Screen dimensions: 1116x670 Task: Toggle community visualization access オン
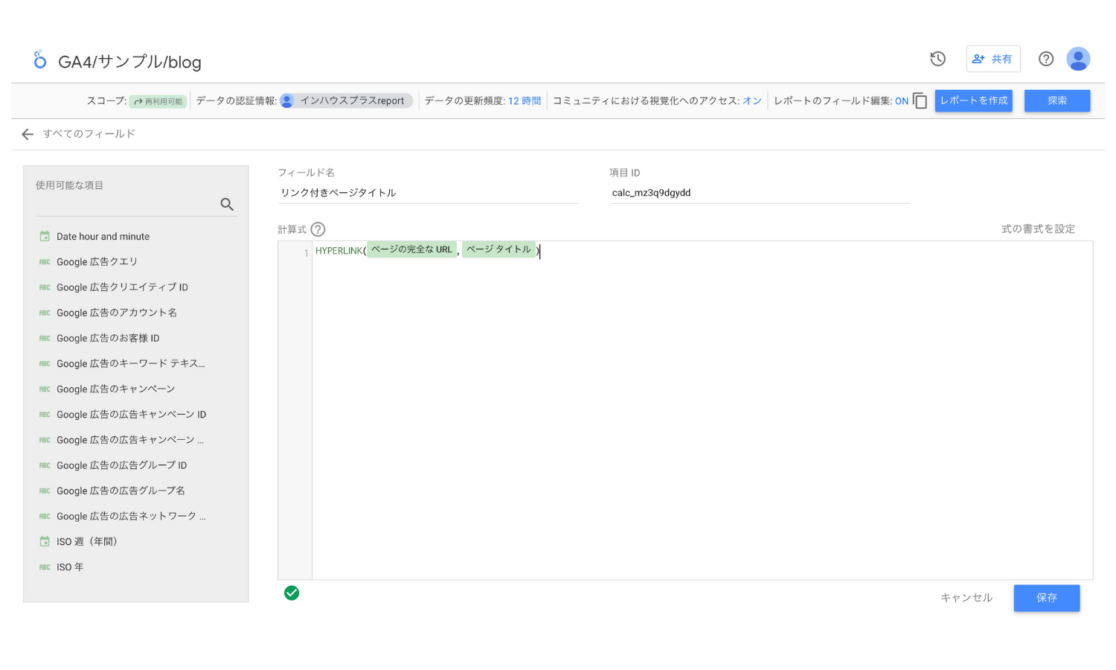coord(751,101)
